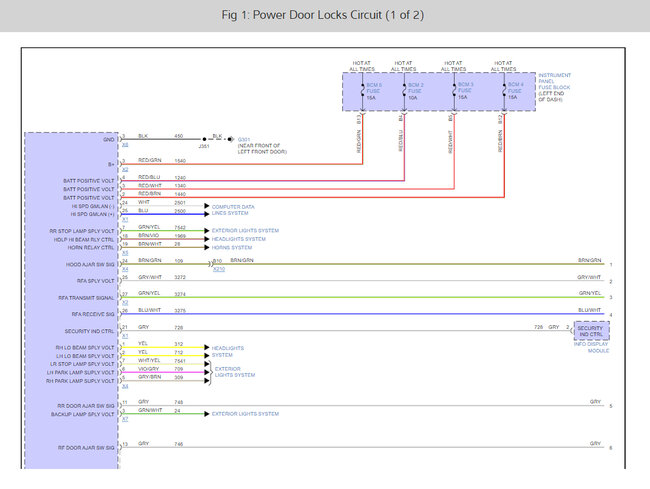Click the J351 splice dot
Image resolution: width=650 pixels, height=489 pixels.
pyautogui.click(x=203, y=139)
